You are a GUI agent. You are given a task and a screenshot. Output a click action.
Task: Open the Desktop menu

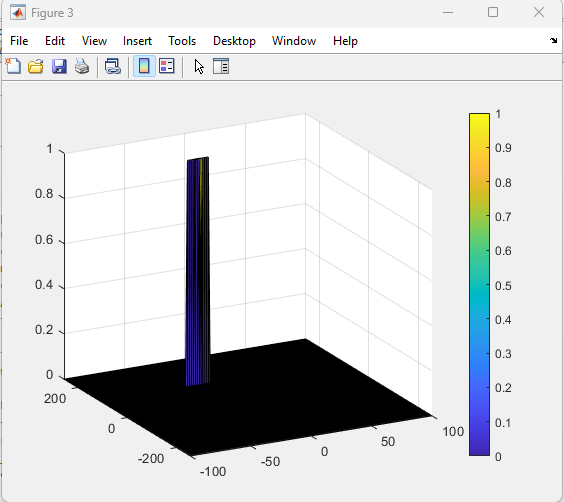(x=234, y=41)
